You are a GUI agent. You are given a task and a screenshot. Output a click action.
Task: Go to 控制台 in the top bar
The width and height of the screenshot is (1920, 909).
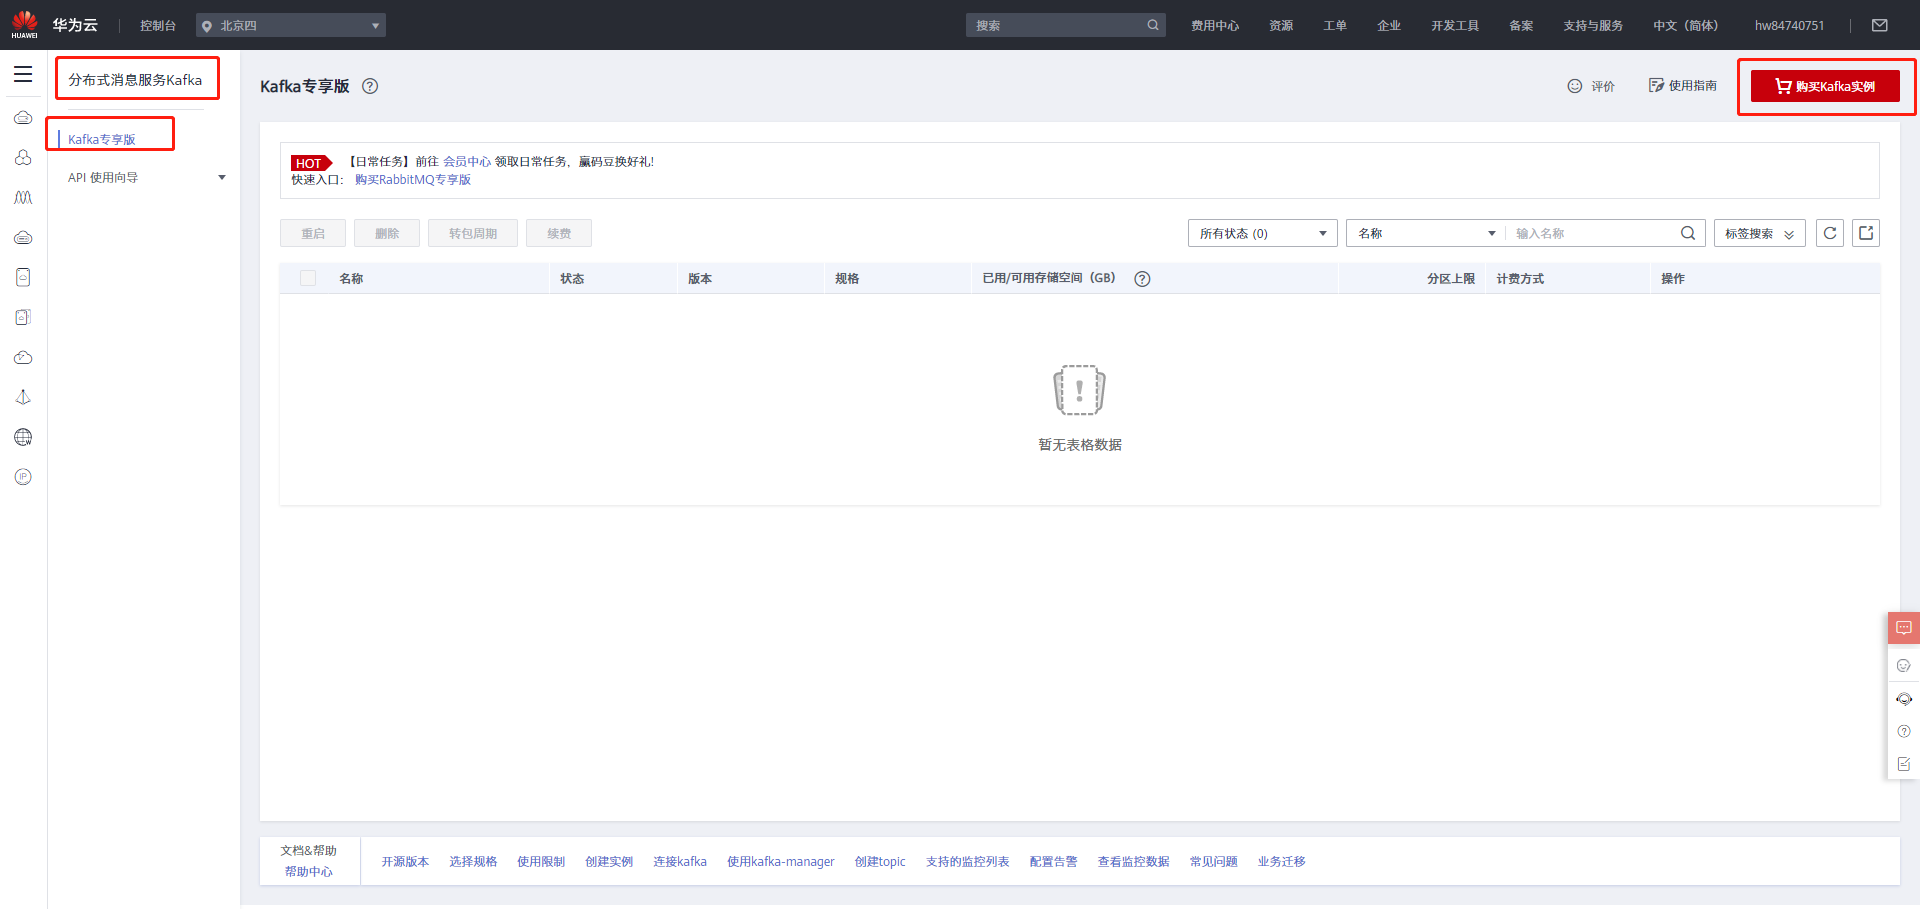[x=158, y=25]
